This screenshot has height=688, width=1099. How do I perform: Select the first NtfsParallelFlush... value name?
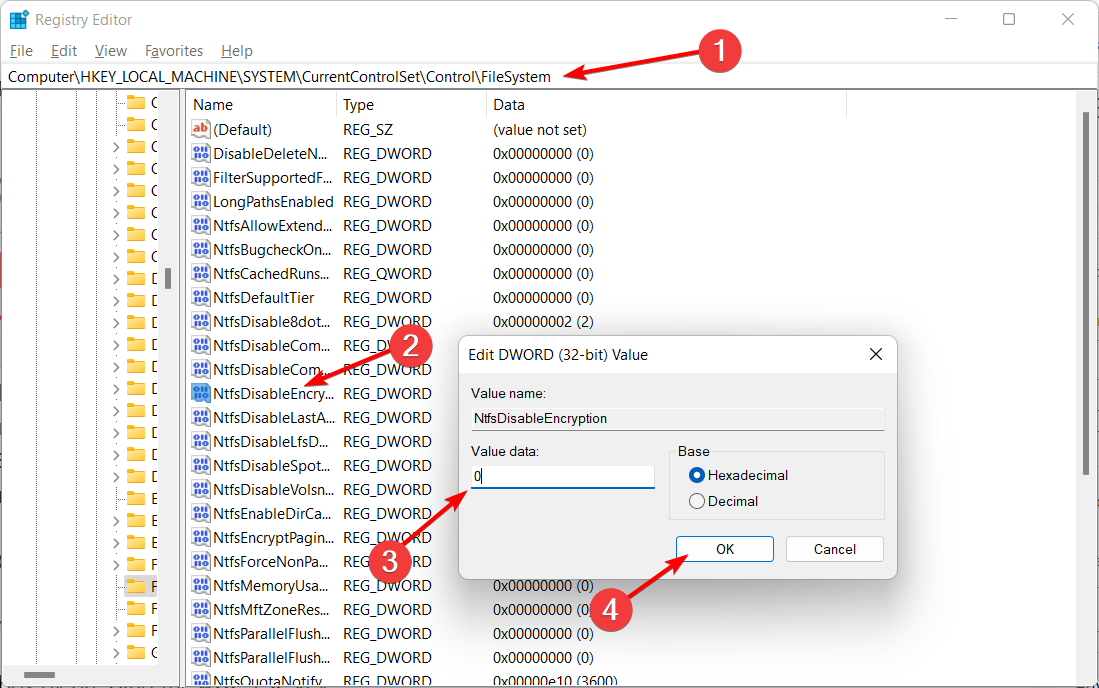pos(271,633)
